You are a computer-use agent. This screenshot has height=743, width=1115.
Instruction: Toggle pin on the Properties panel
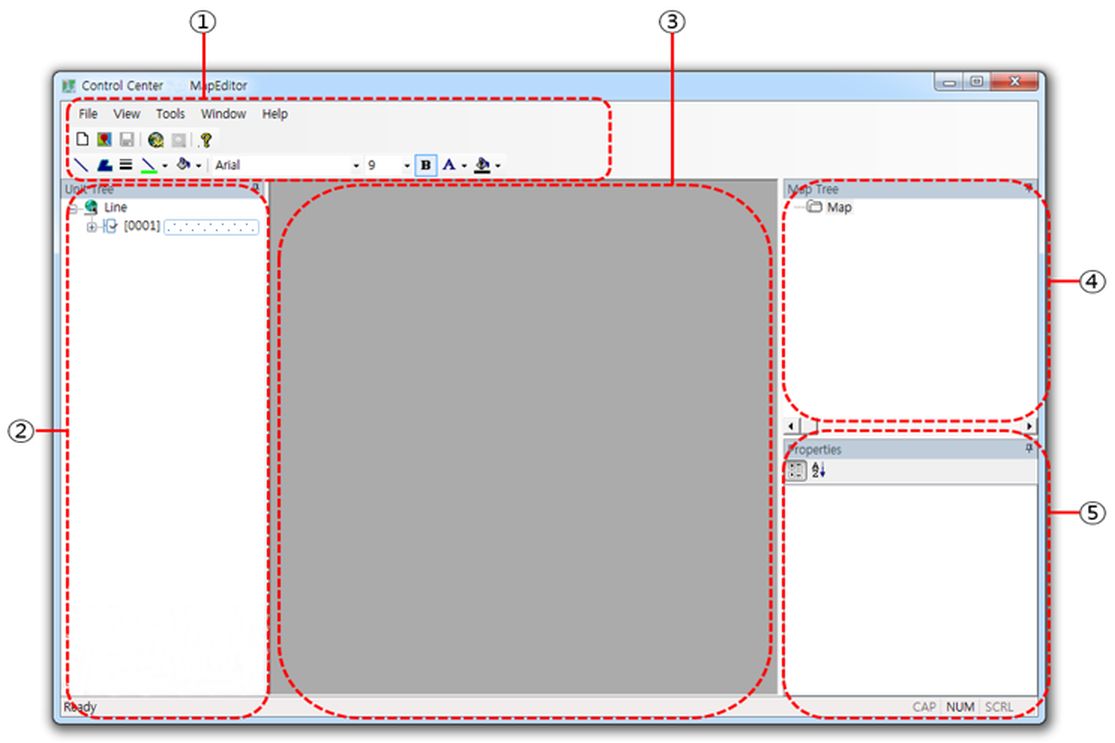point(1029,450)
